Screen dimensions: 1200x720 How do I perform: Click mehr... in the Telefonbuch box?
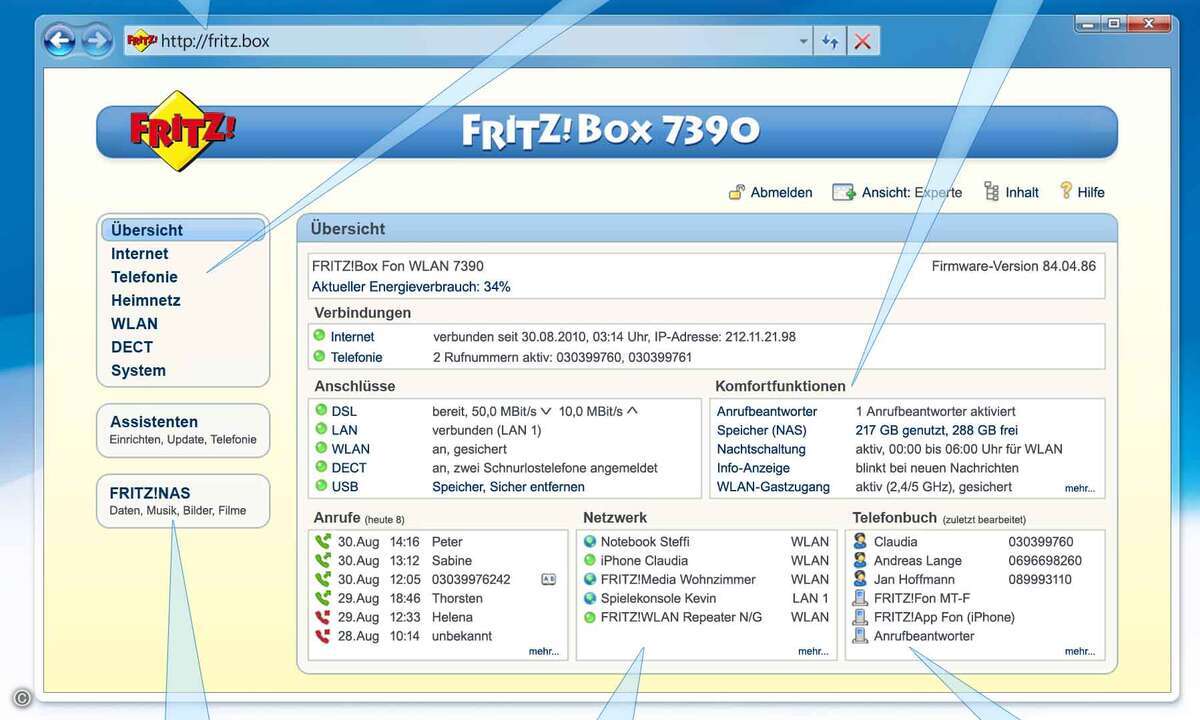click(1080, 651)
